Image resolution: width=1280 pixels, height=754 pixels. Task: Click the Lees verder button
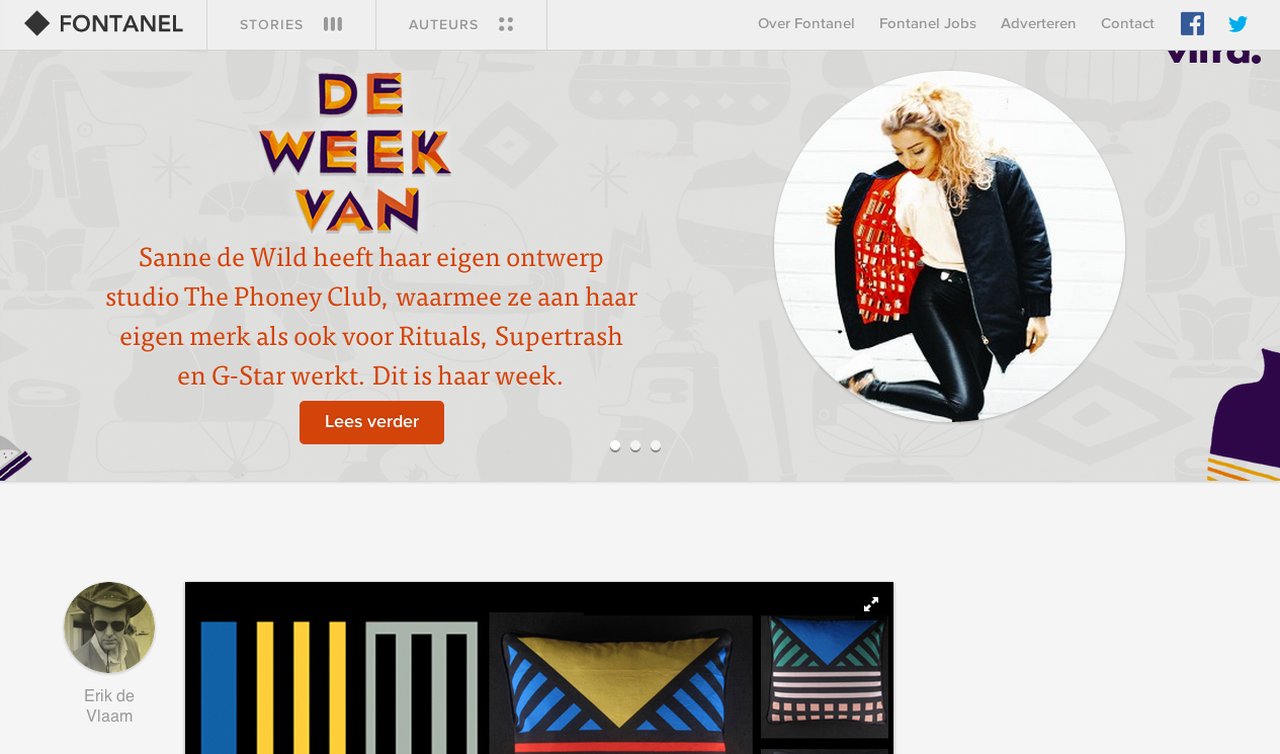tap(372, 422)
